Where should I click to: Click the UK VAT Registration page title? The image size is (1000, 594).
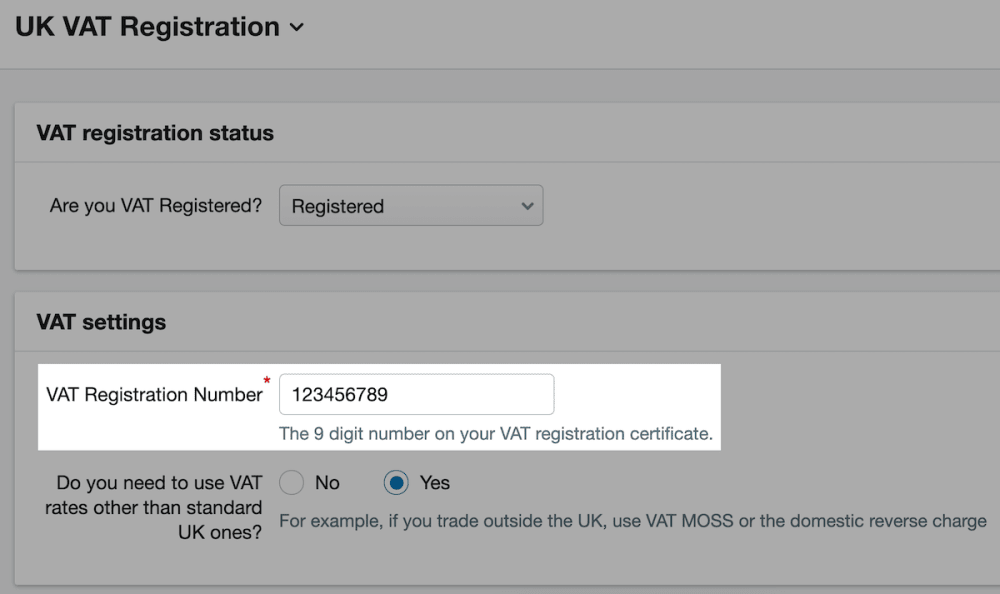pos(147,27)
